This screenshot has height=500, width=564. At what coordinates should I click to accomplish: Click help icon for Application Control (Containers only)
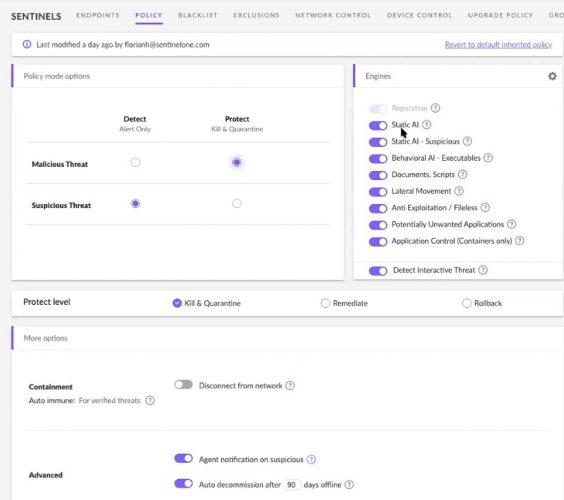pos(519,241)
